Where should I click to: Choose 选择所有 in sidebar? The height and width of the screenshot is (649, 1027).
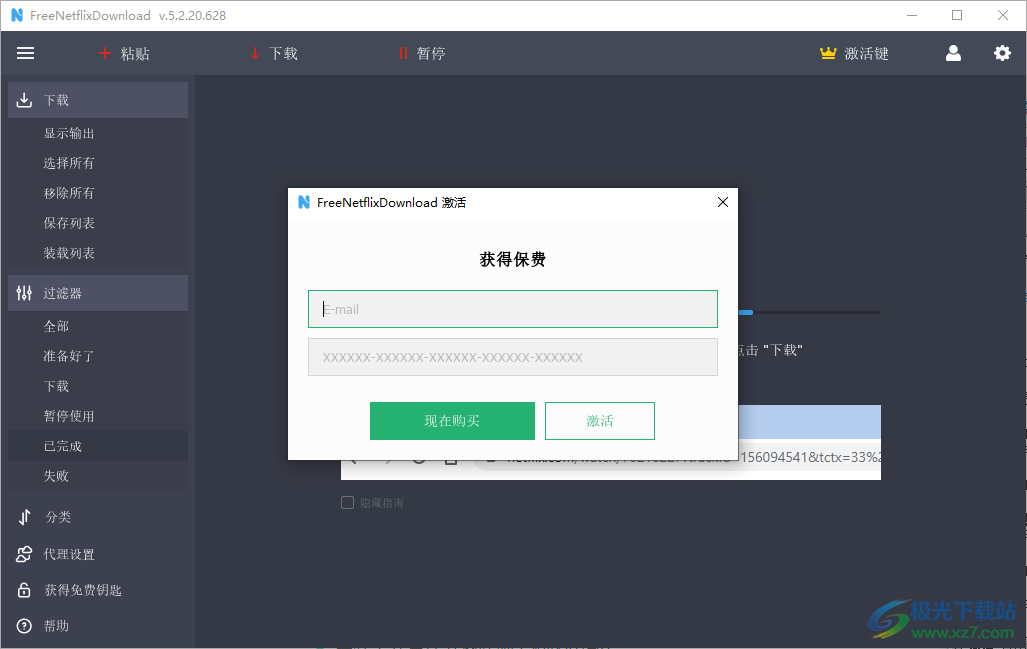tap(98, 163)
